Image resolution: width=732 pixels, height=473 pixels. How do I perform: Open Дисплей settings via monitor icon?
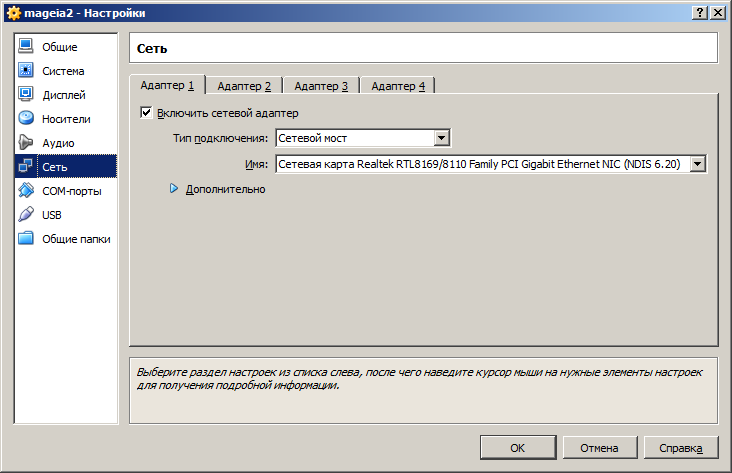[x=26, y=95]
